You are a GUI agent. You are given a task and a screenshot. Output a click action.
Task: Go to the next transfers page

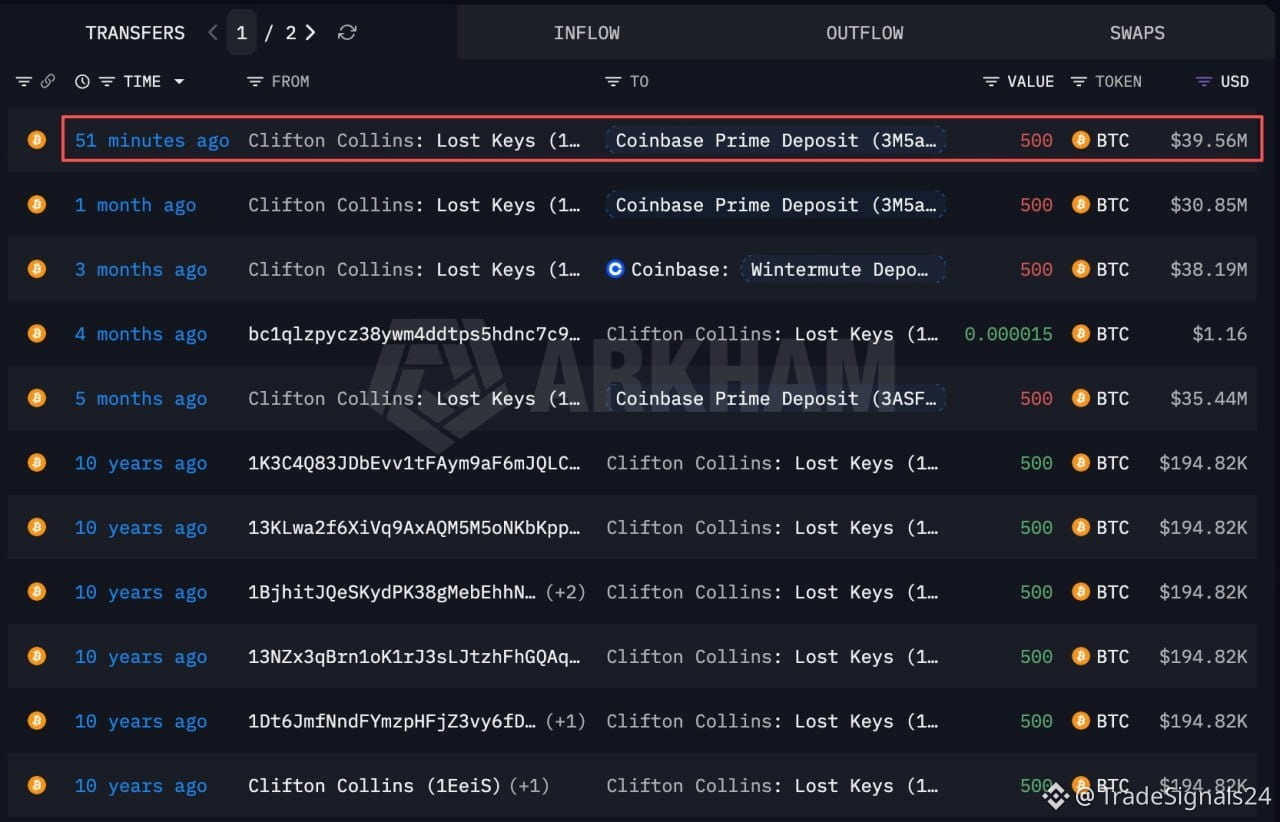tap(311, 33)
